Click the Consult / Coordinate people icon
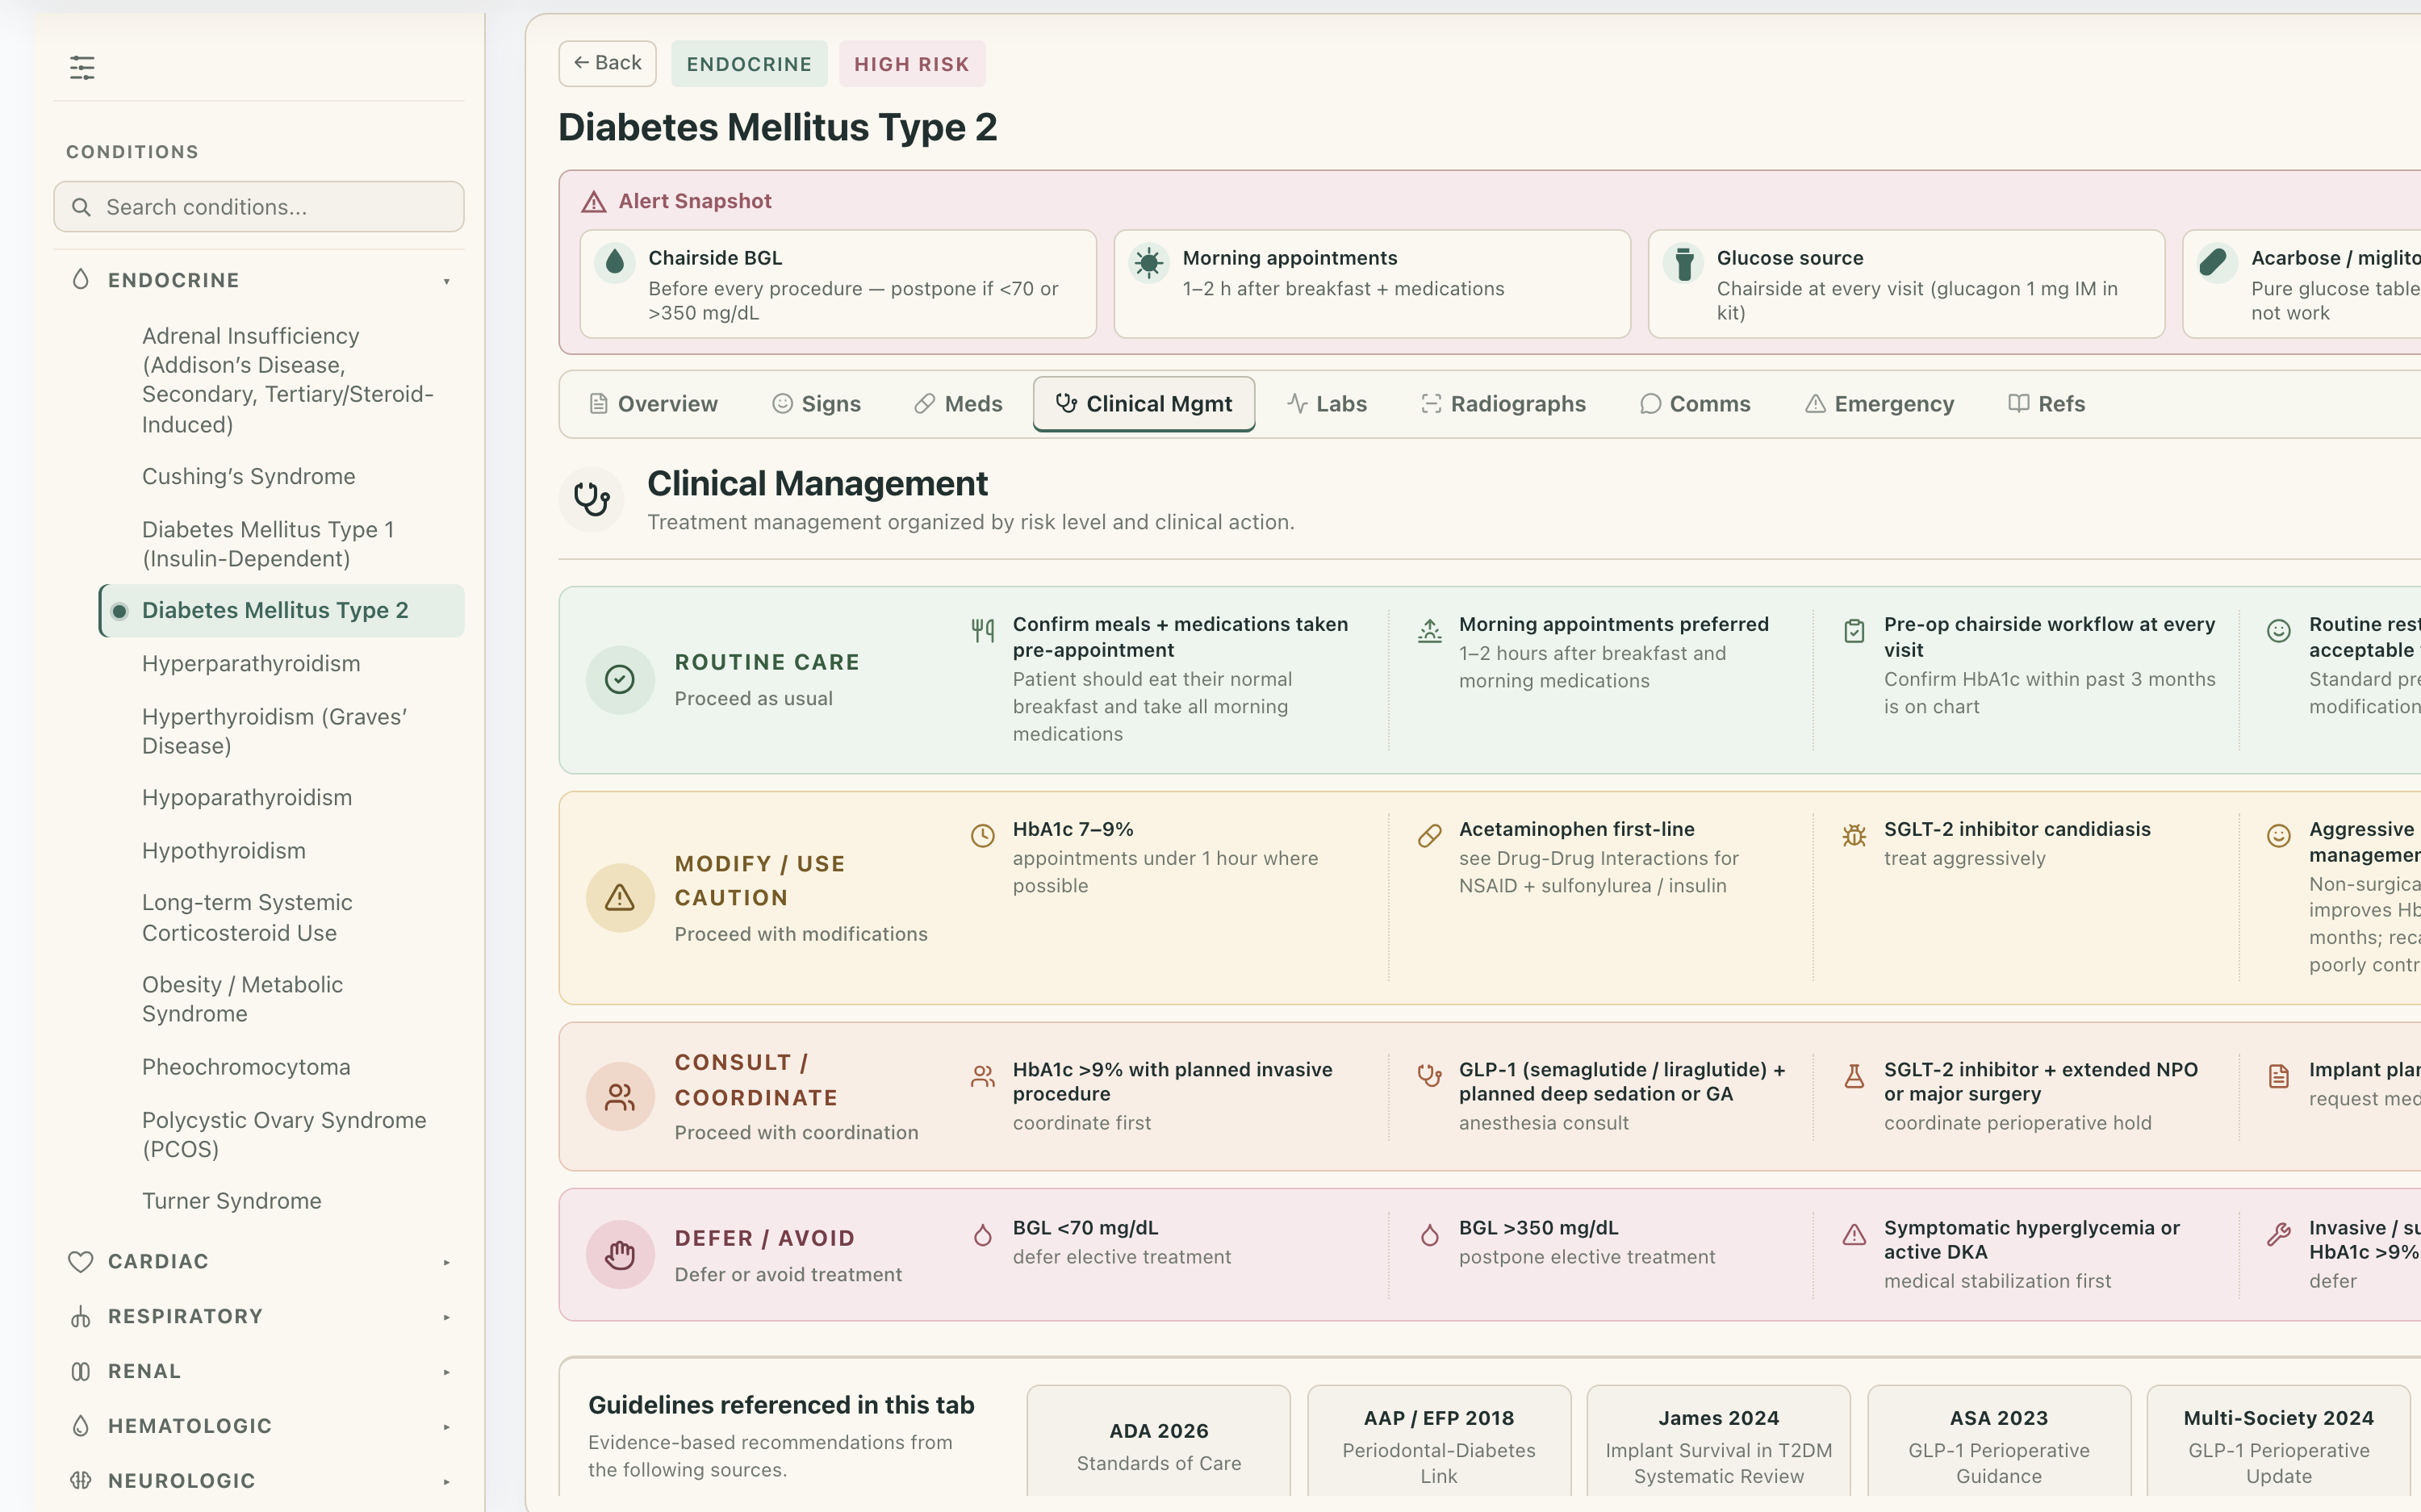The height and width of the screenshot is (1512, 2421). (x=620, y=1097)
